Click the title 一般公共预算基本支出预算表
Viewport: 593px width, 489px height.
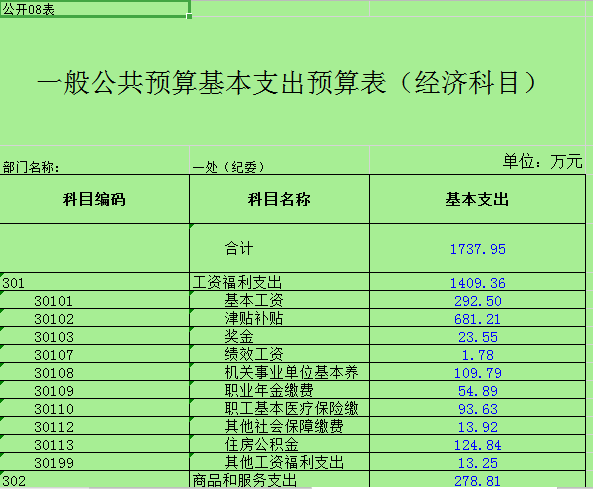tap(286, 82)
